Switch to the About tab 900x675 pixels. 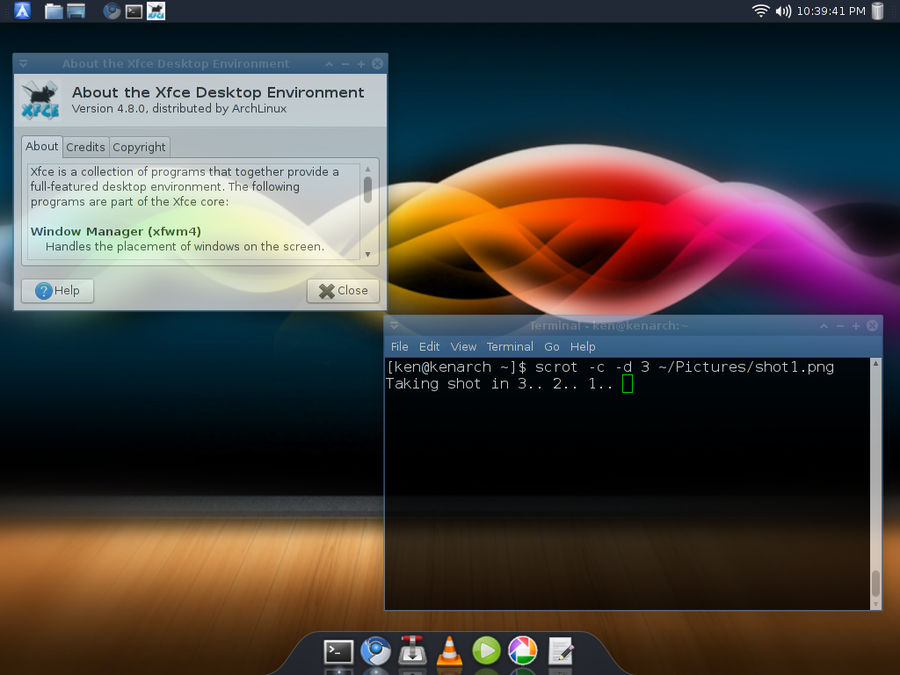41,146
